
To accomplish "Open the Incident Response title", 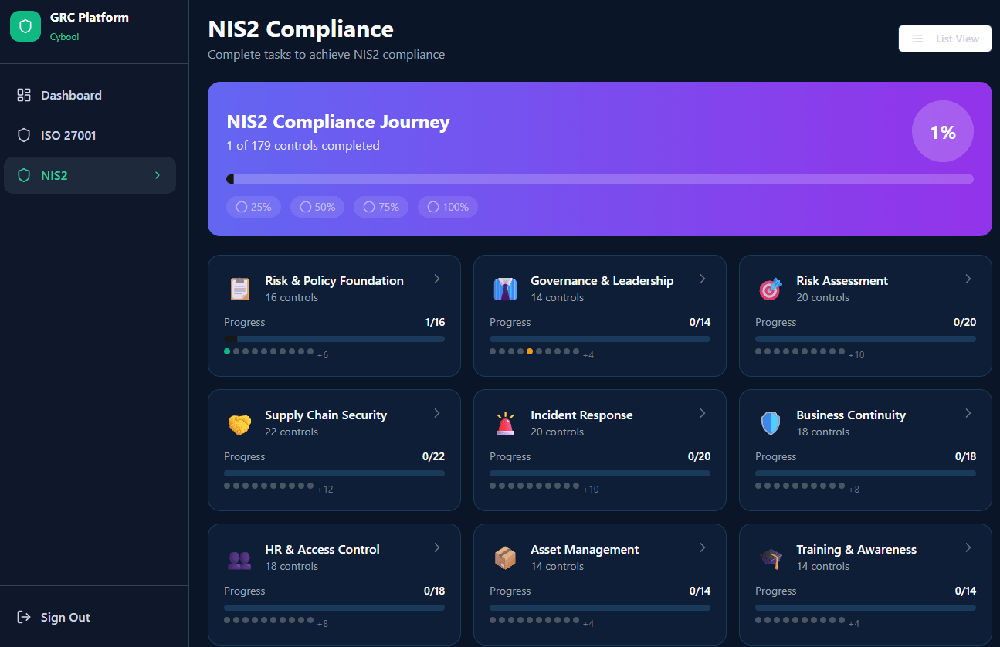I will tap(582, 415).
